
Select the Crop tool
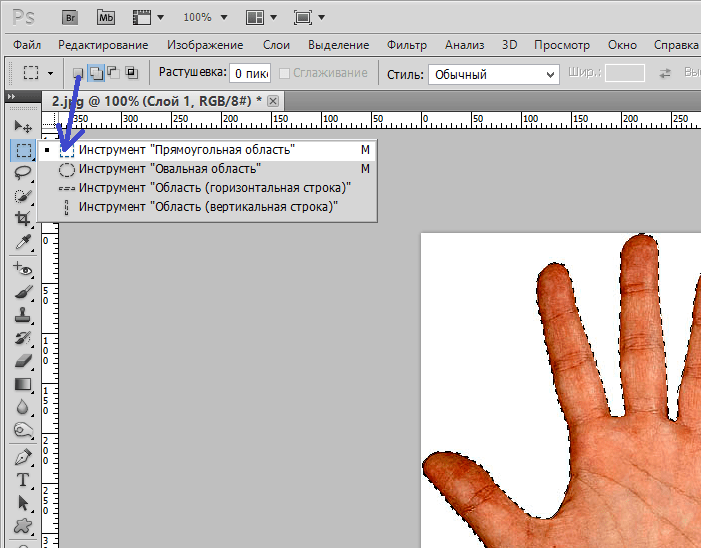coord(23,219)
